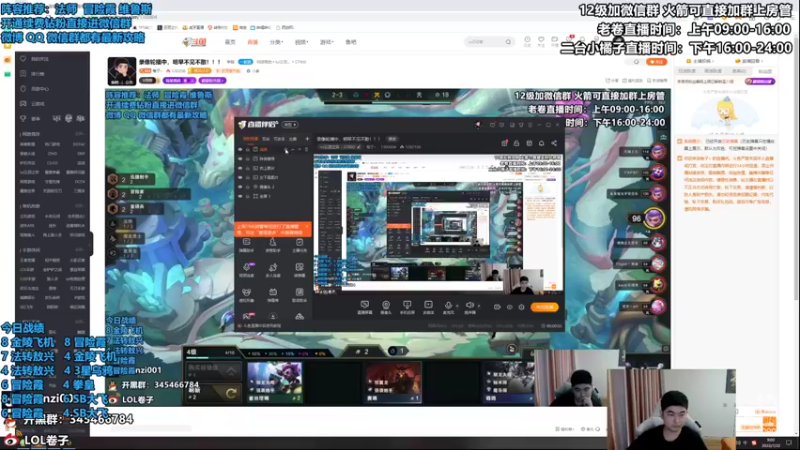The width and height of the screenshot is (800, 450).
Task: Click the share icon in the streaming app header
Action: 554,143
